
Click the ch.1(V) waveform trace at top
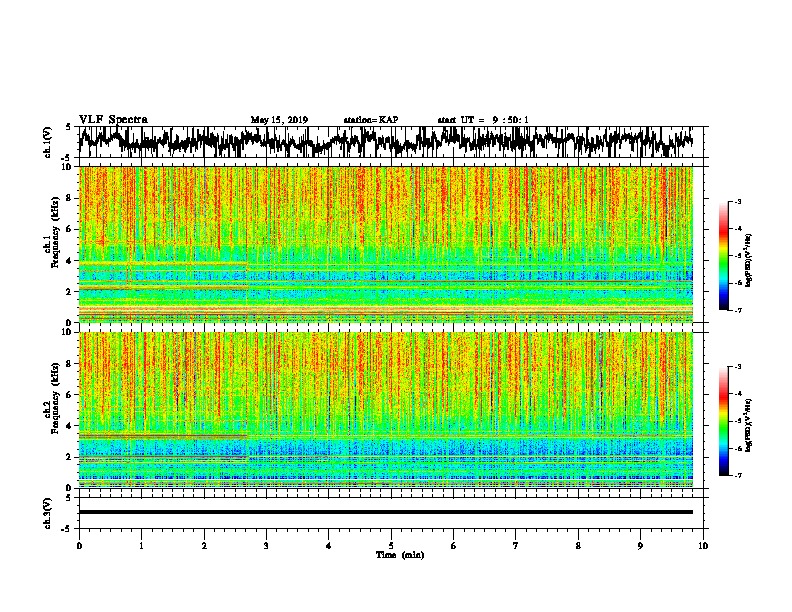pyautogui.click(x=386, y=141)
